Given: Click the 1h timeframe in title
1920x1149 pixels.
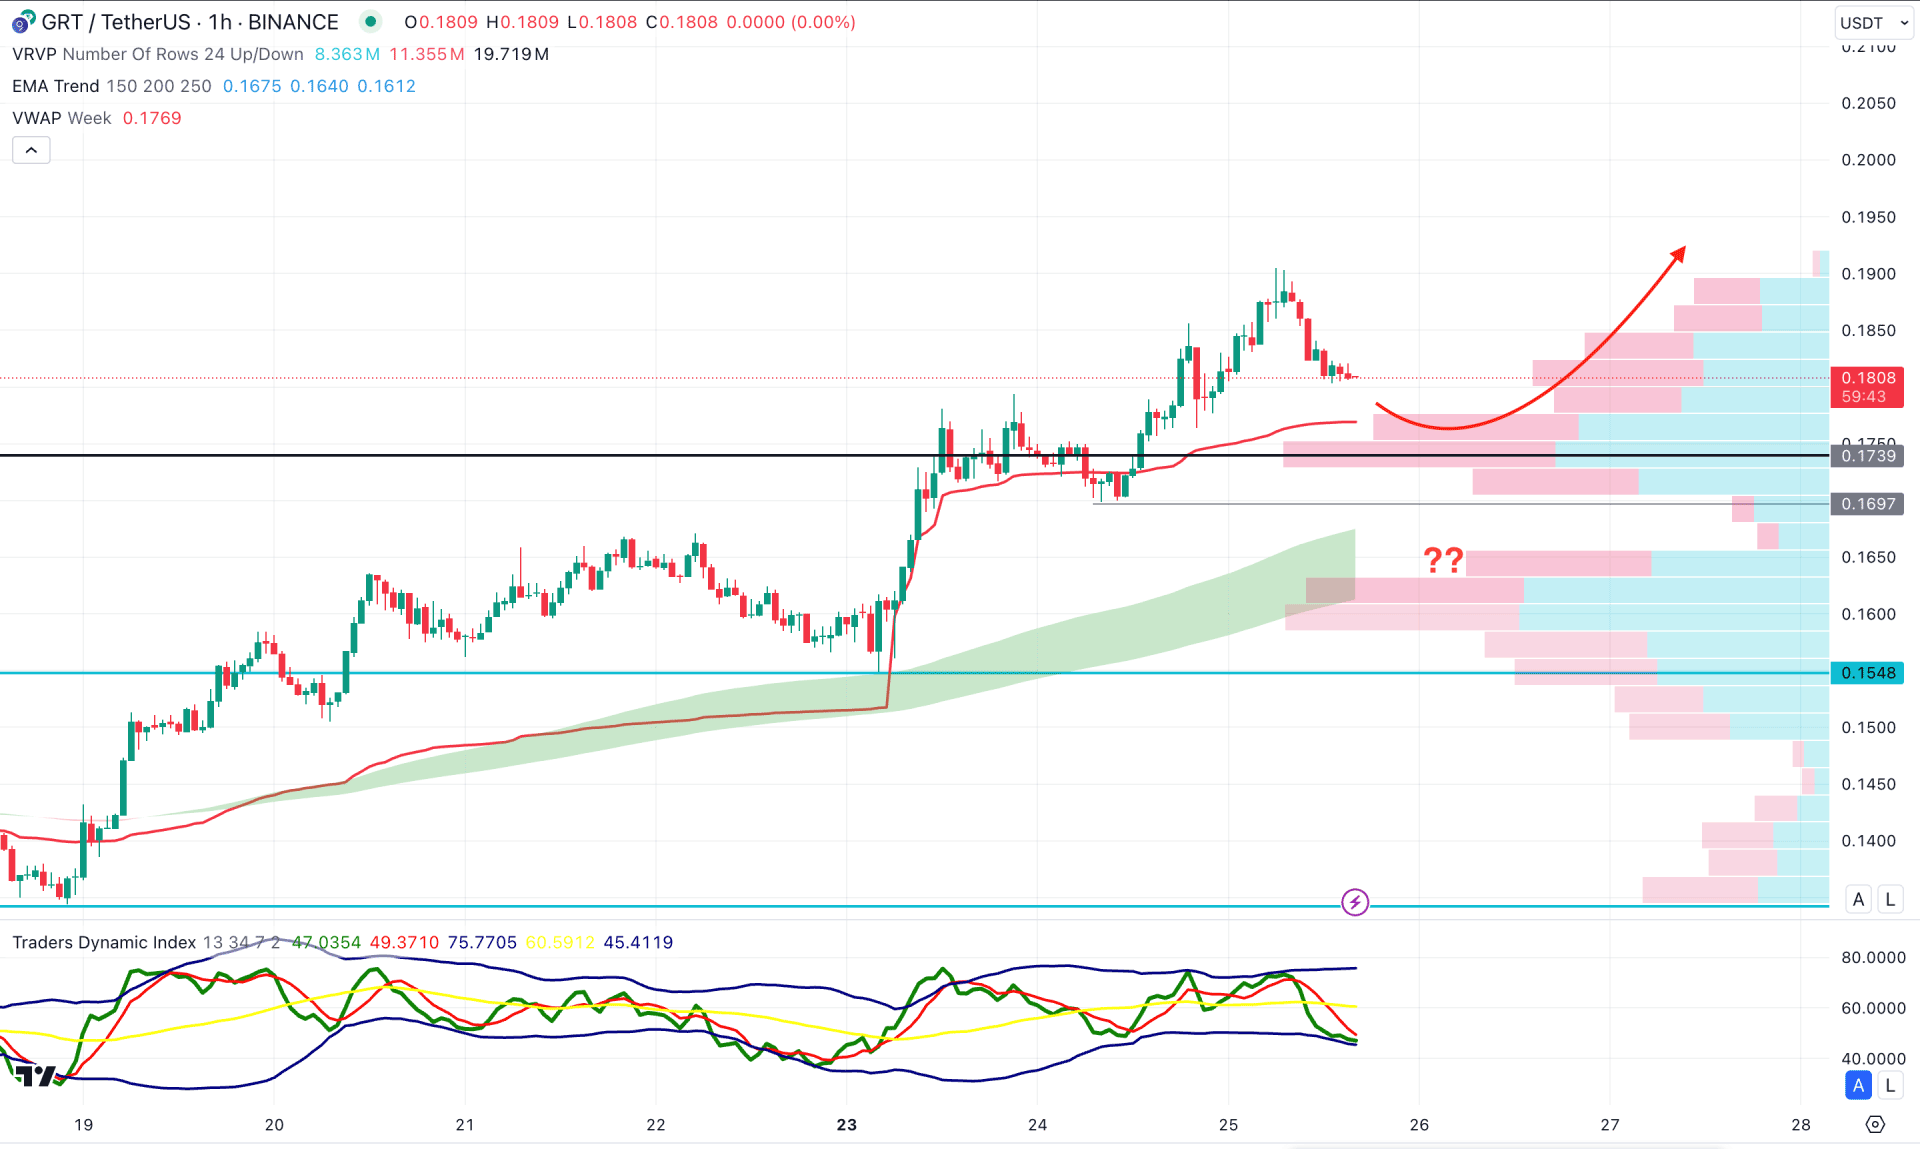Looking at the screenshot, I should tap(220, 22).
